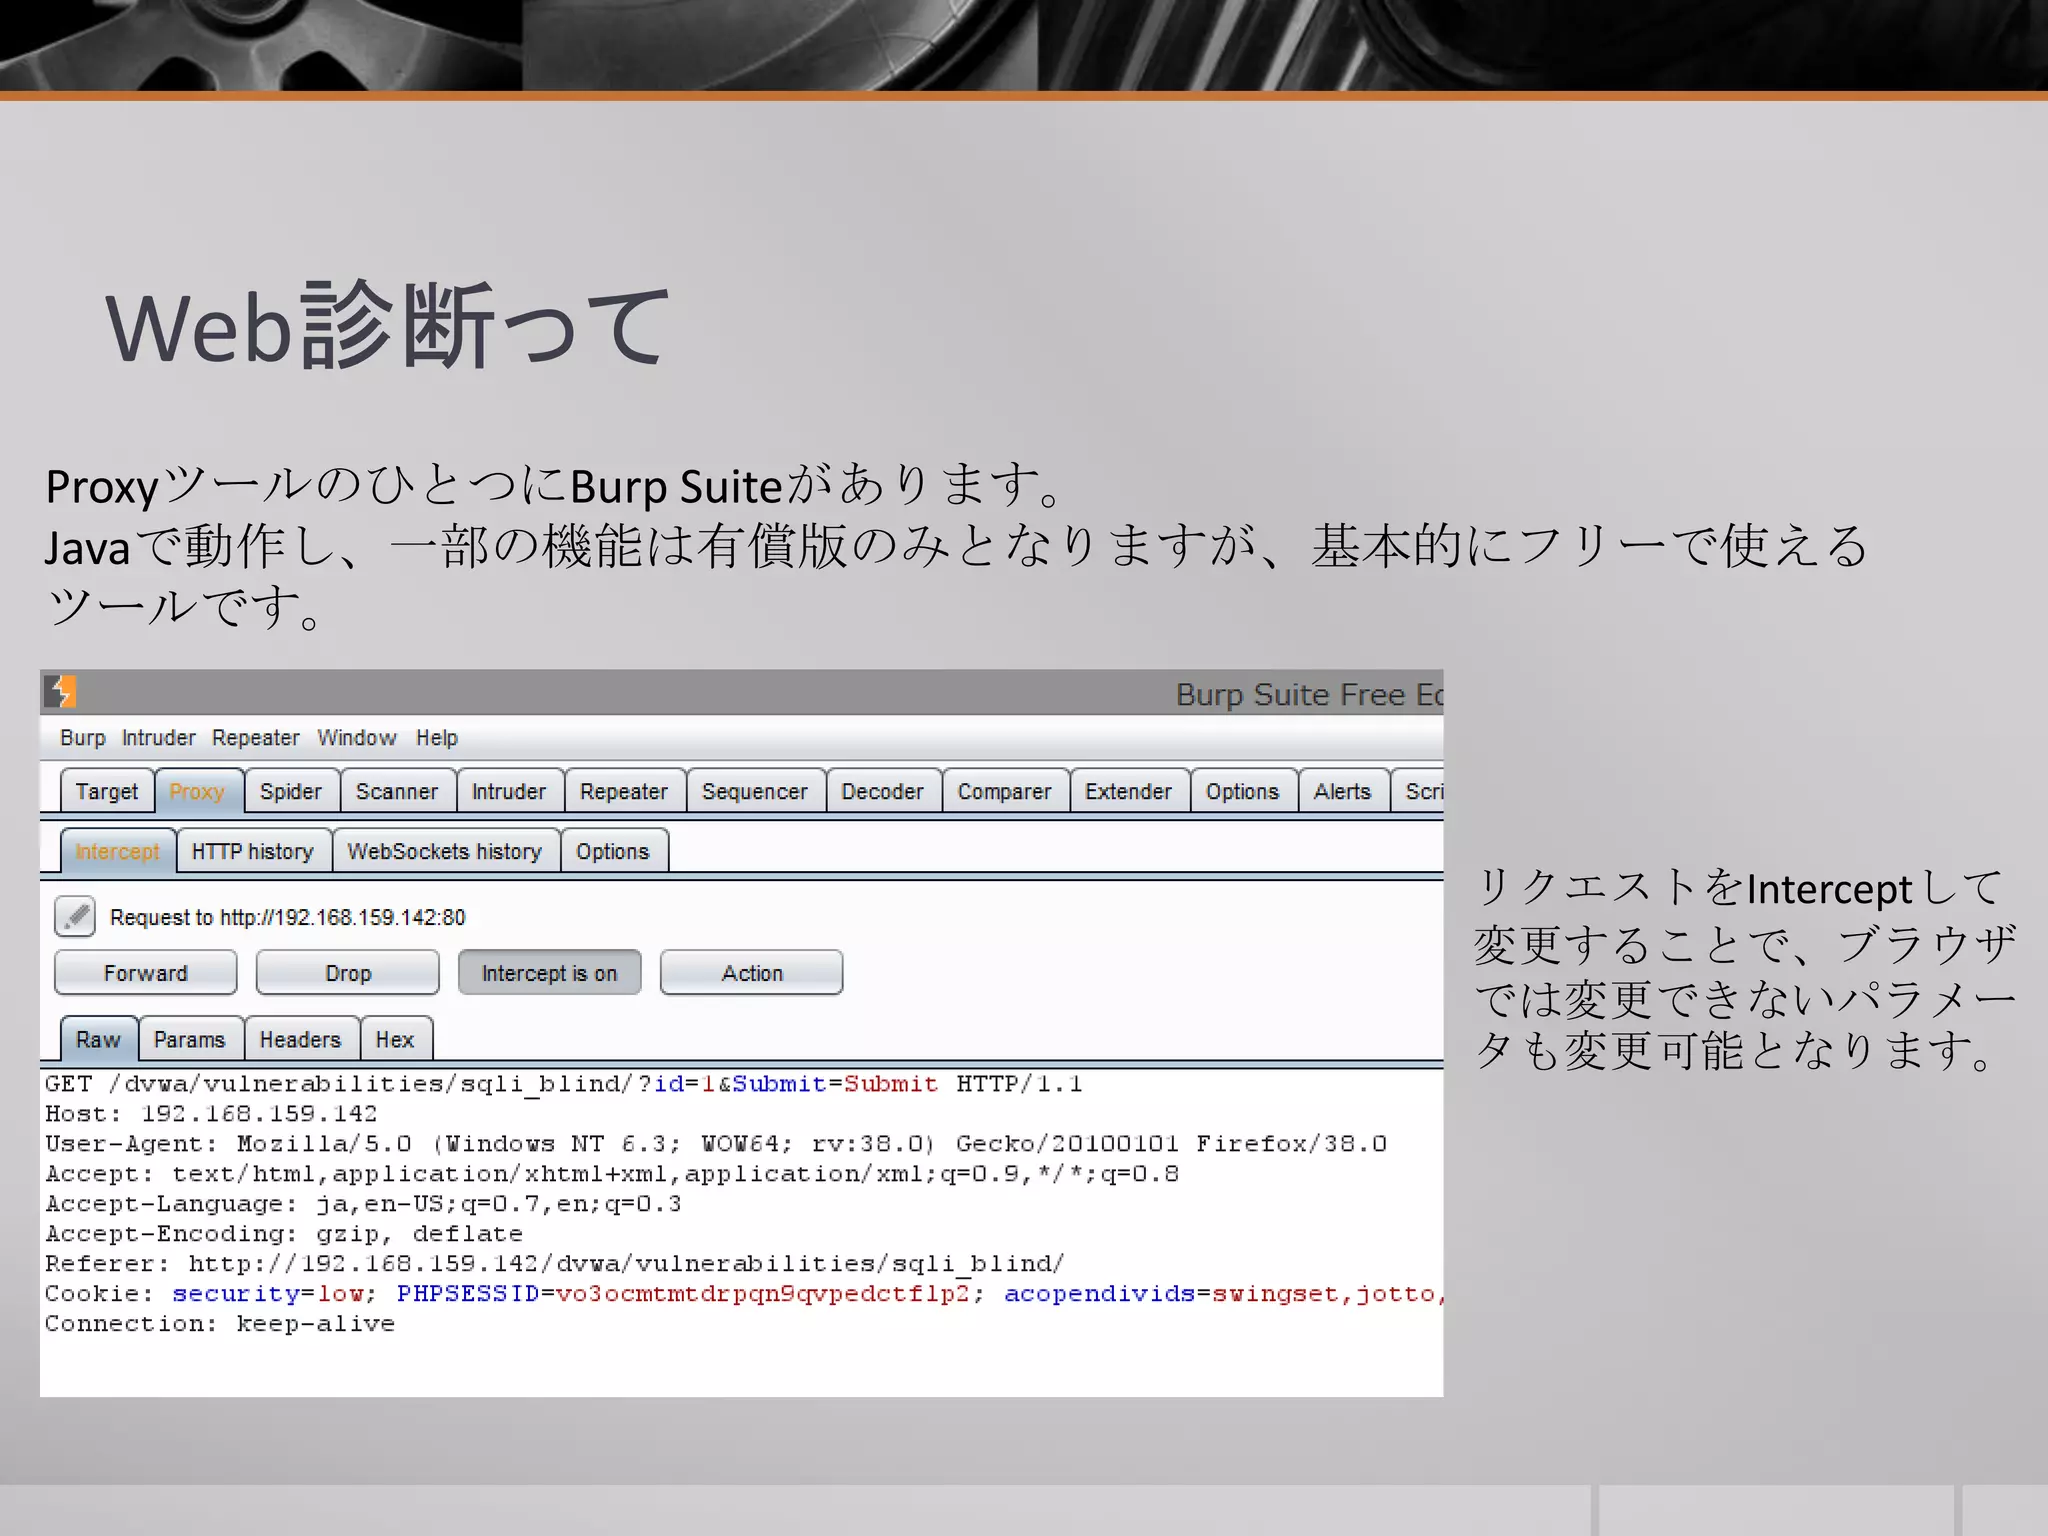Click the security=low cookie parameter
Viewport: 2048px width, 1536px height.
[x=268, y=1294]
